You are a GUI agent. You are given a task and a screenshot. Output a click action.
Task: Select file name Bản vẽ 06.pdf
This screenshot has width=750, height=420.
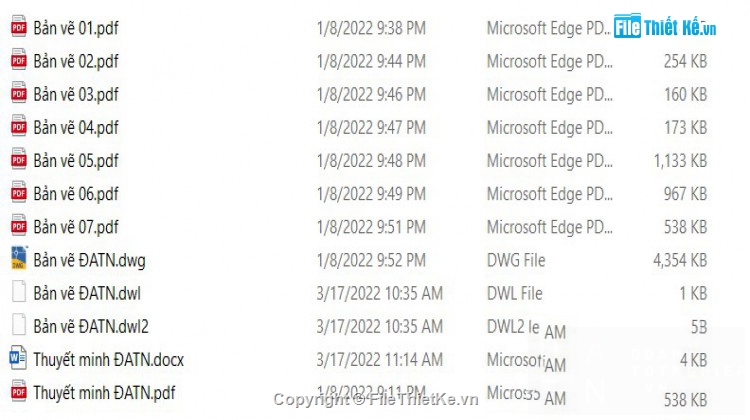[76, 194]
